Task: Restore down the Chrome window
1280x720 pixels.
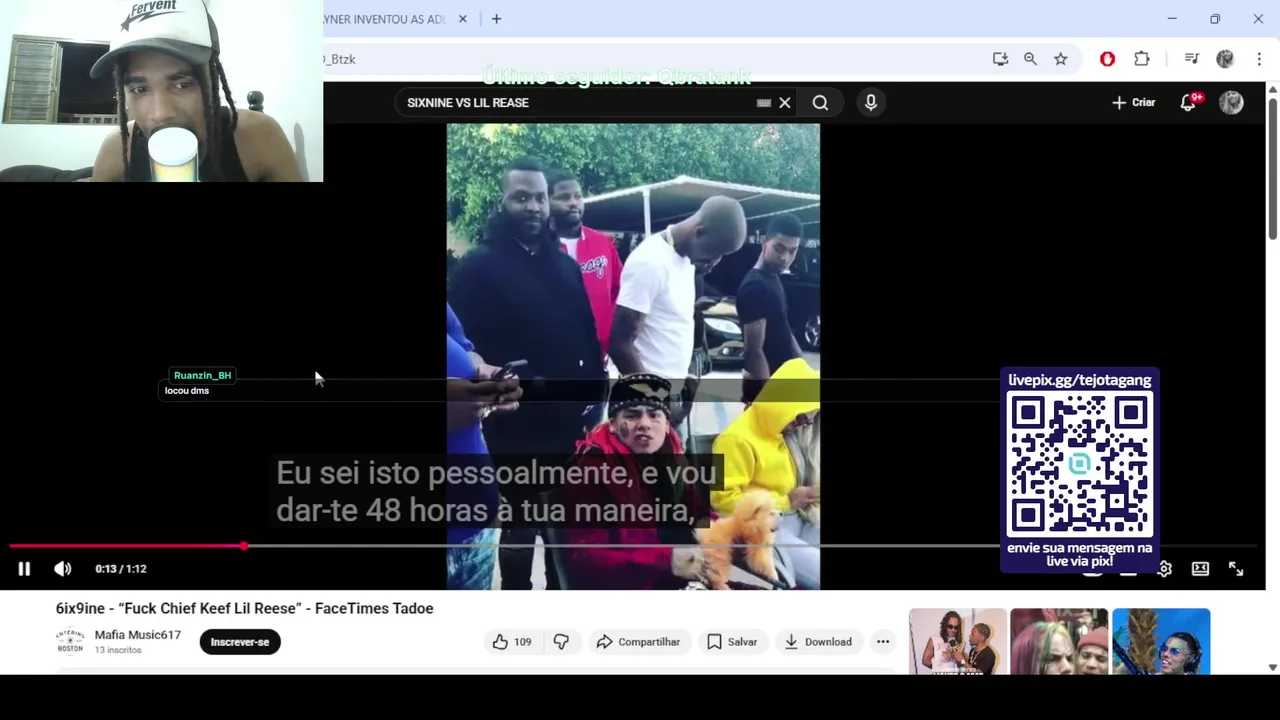Action: pyautogui.click(x=1215, y=19)
